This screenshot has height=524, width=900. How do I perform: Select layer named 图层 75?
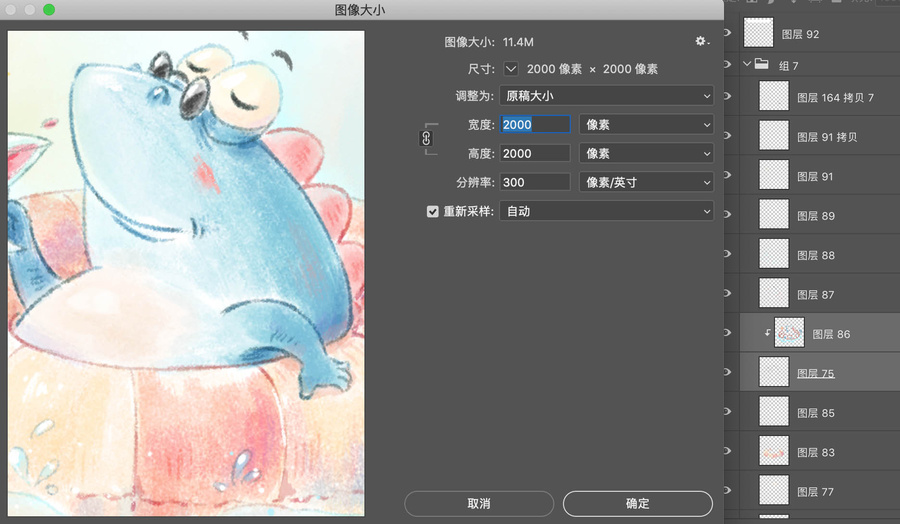[x=816, y=374]
